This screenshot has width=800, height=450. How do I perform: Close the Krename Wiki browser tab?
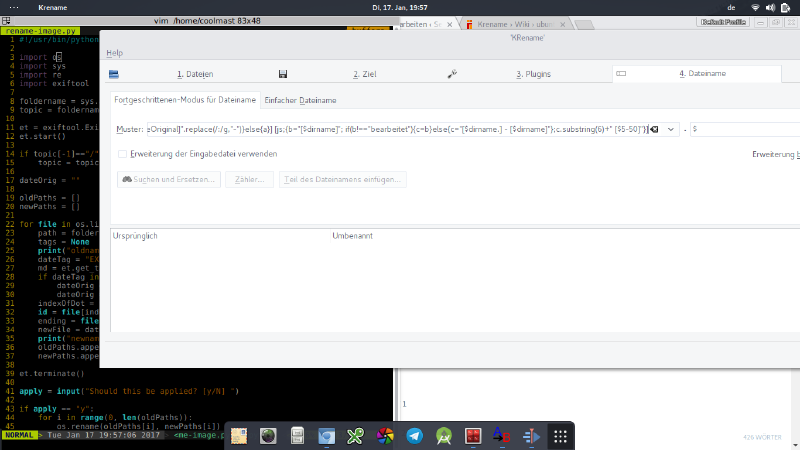tap(562, 24)
